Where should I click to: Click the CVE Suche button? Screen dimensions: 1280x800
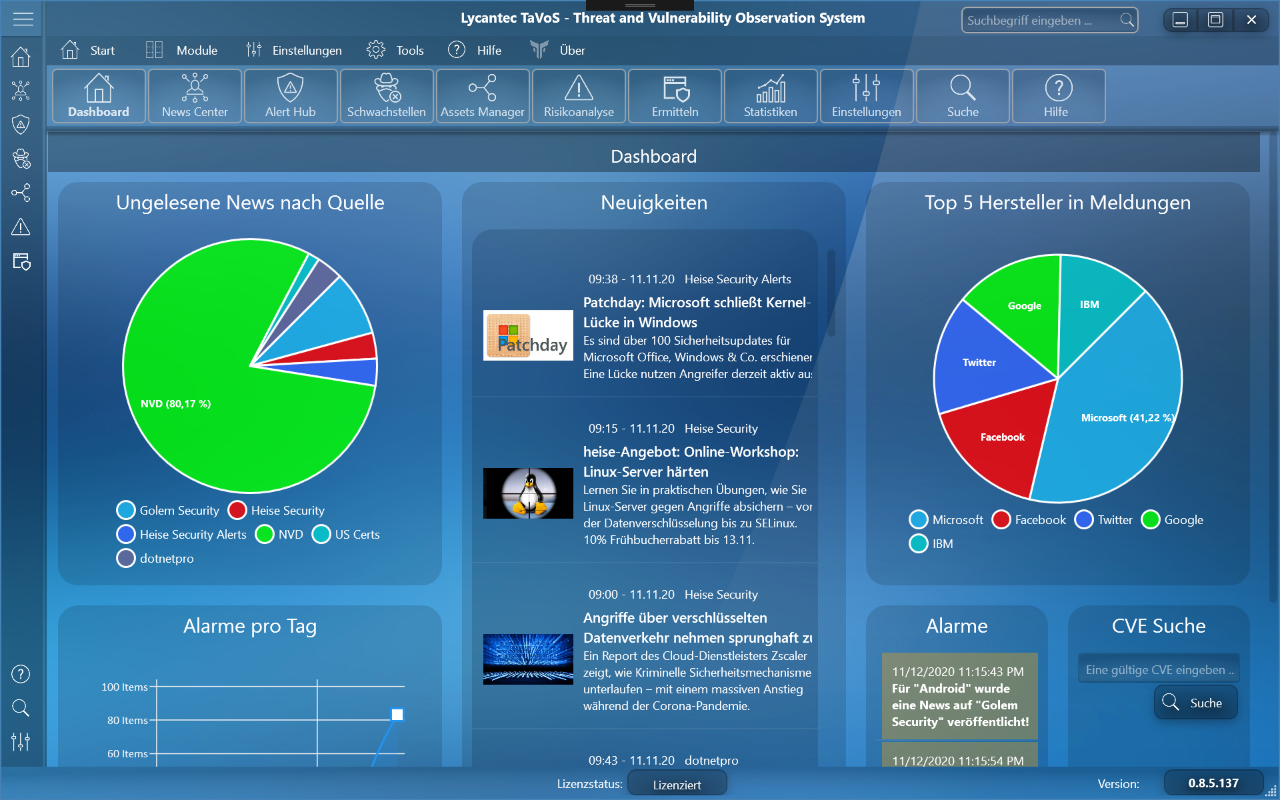click(x=1195, y=703)
